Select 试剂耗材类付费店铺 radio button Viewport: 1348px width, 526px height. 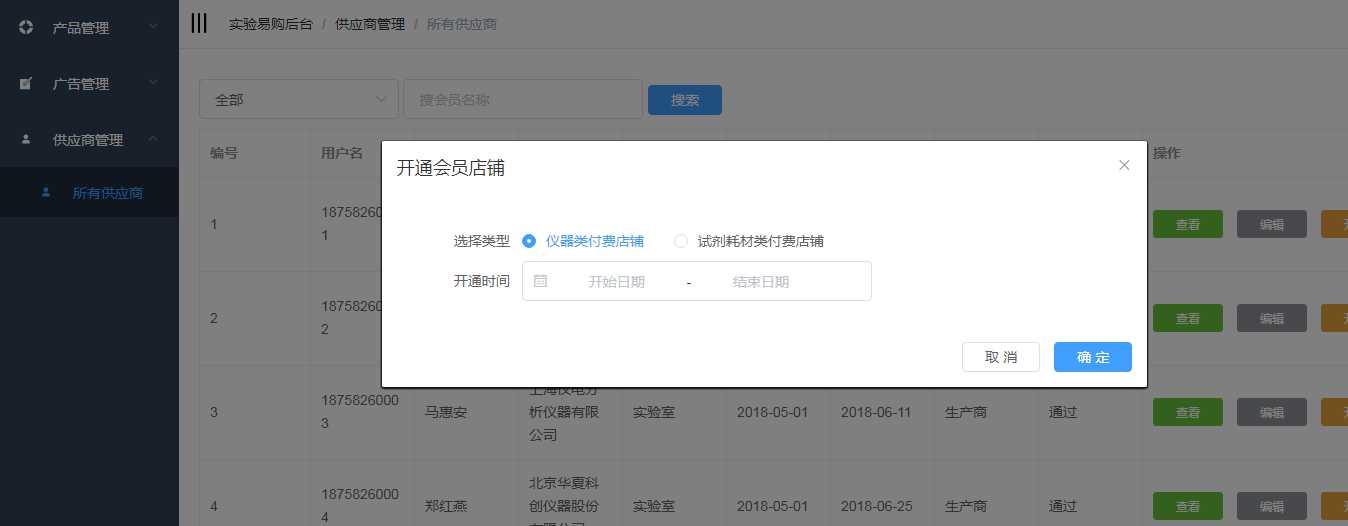pyautogui.click(x=681, y=241)
